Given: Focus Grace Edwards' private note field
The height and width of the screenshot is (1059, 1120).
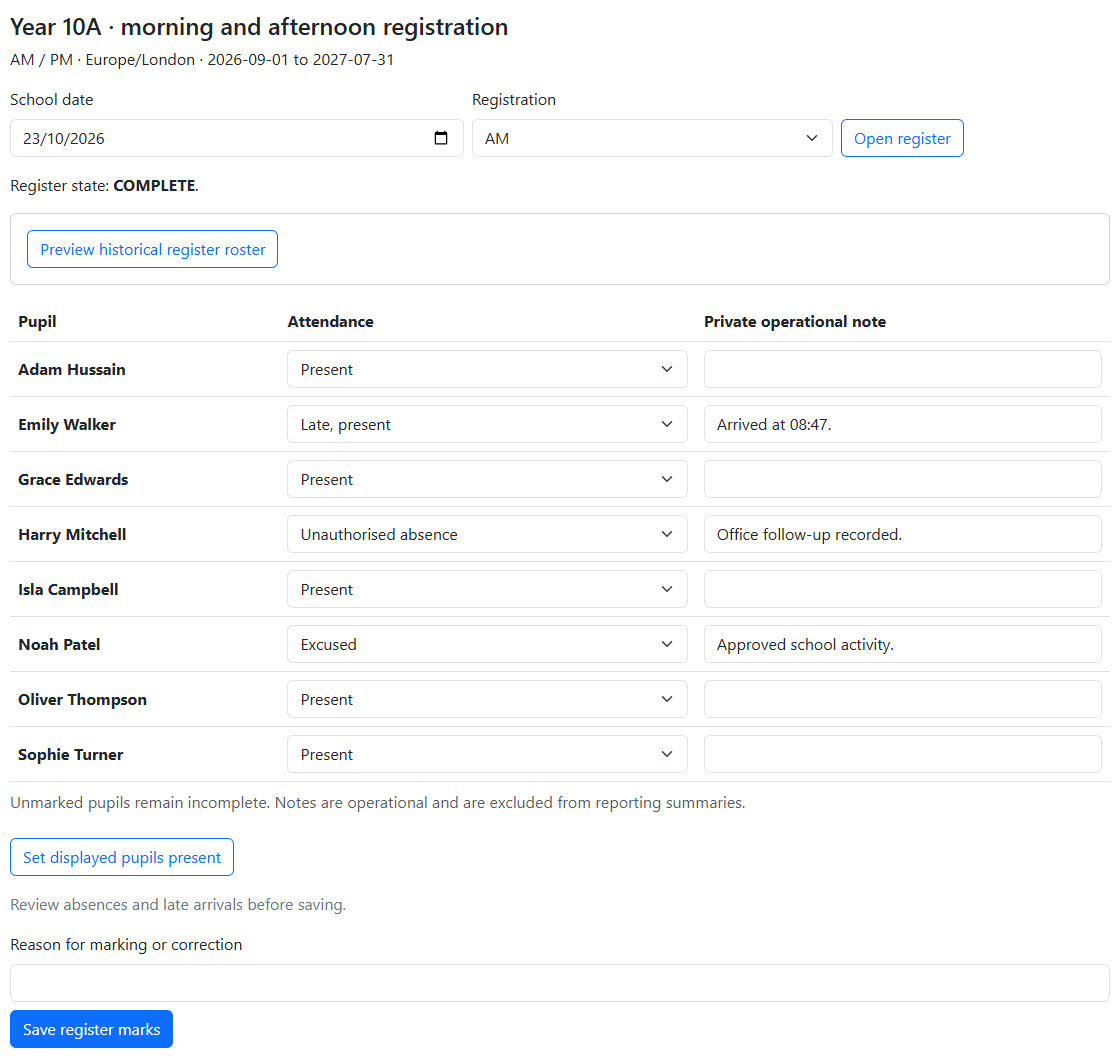Looking at the screenshot, I should coord(903,479).
